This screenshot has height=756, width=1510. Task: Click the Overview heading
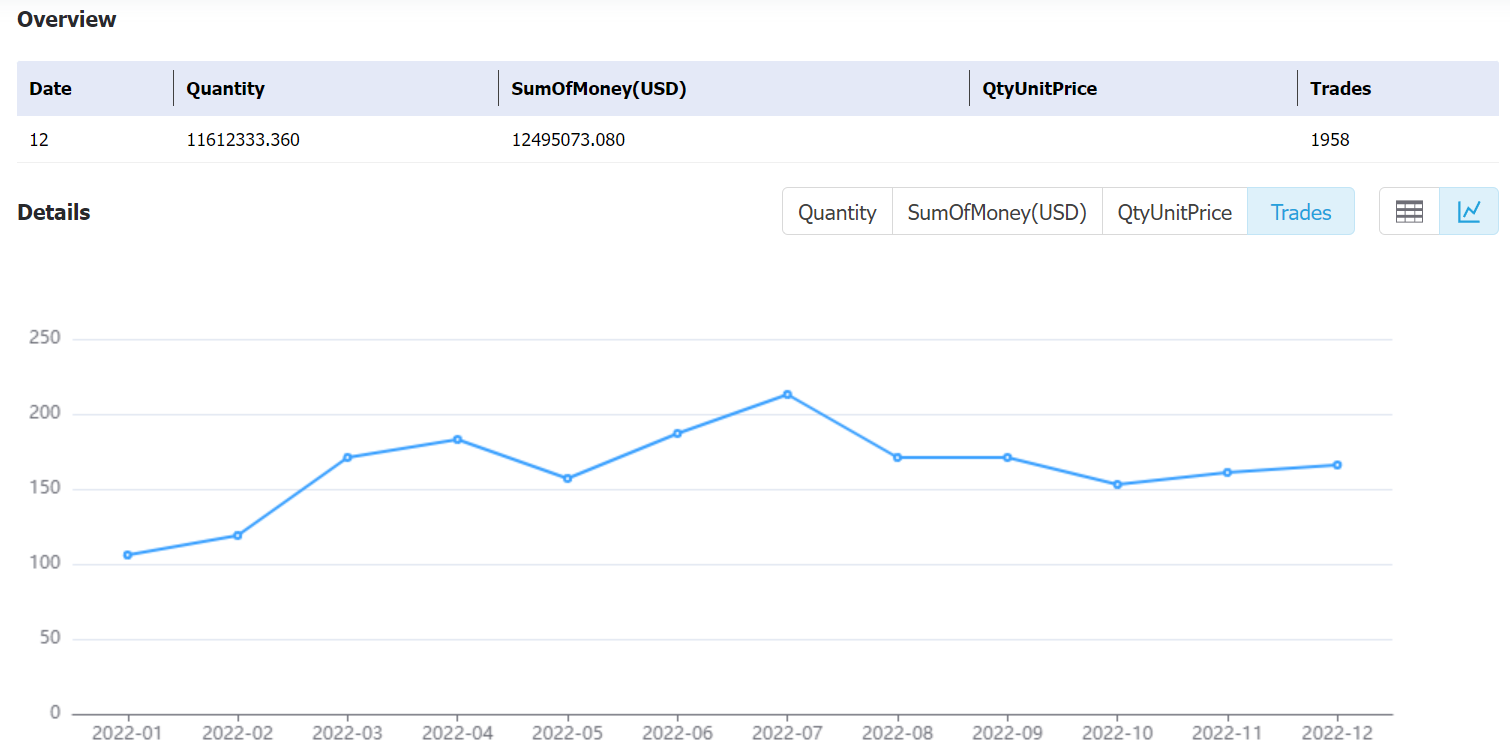coord(67,19)
